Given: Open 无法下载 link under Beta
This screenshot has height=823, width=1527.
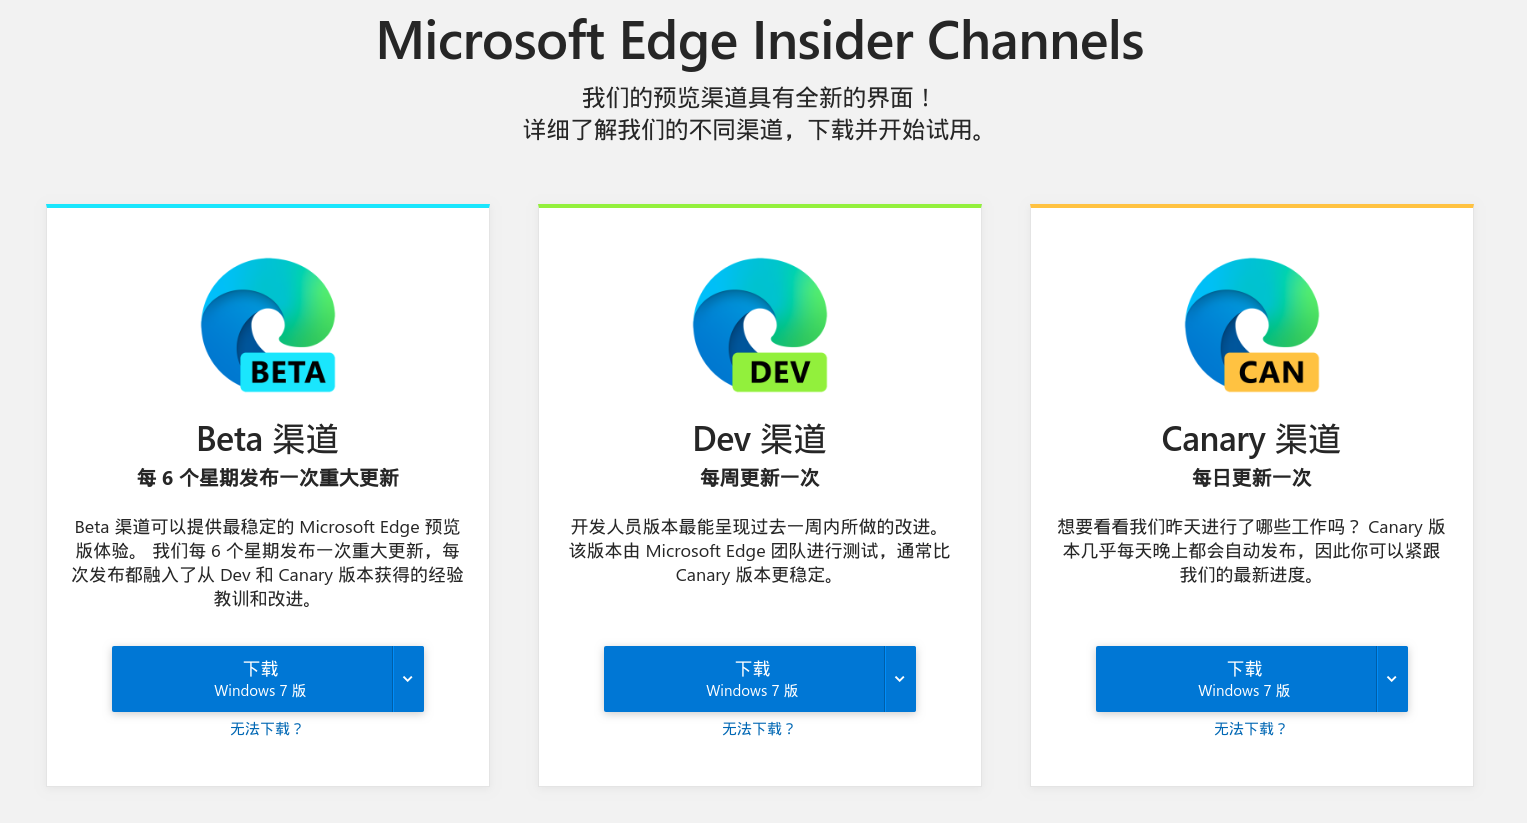Looking at the screenshot, I should point(267,729).
